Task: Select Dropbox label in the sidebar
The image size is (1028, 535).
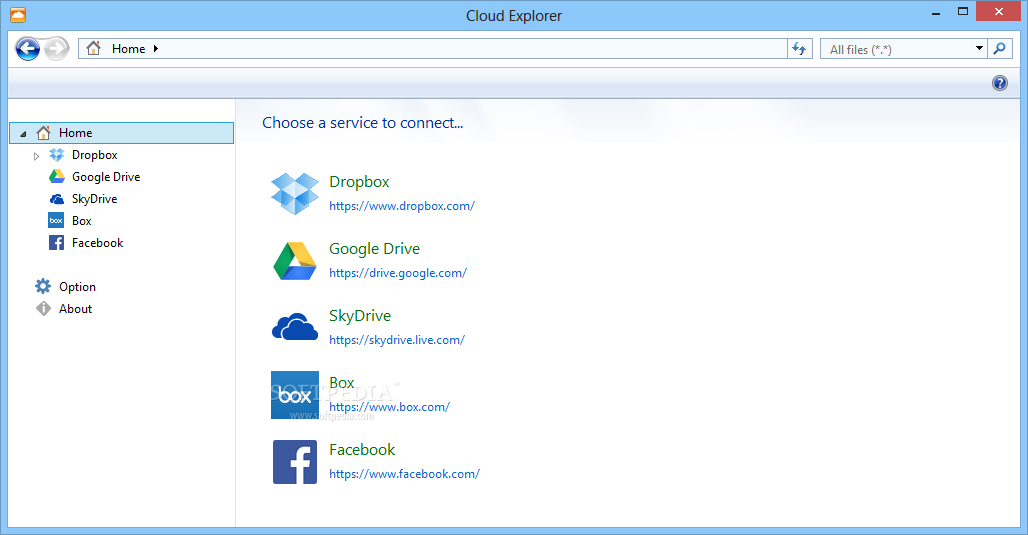Action: point(94,155)
